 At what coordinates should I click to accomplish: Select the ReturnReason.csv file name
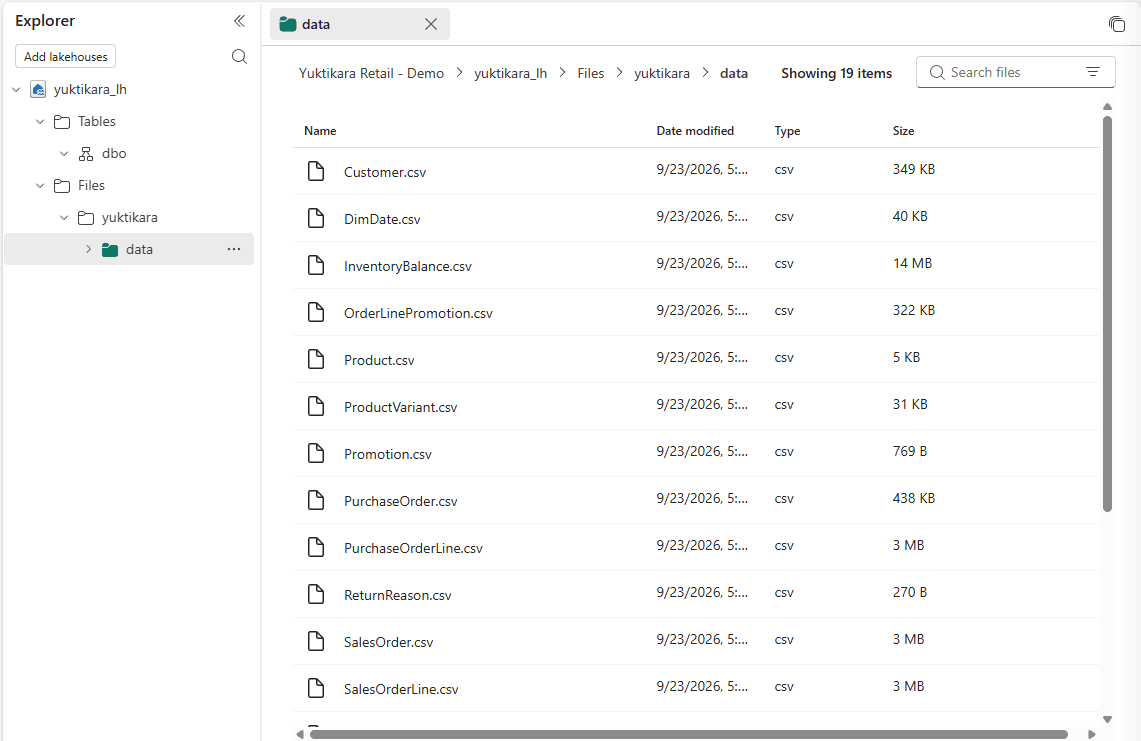click(397, 595)
